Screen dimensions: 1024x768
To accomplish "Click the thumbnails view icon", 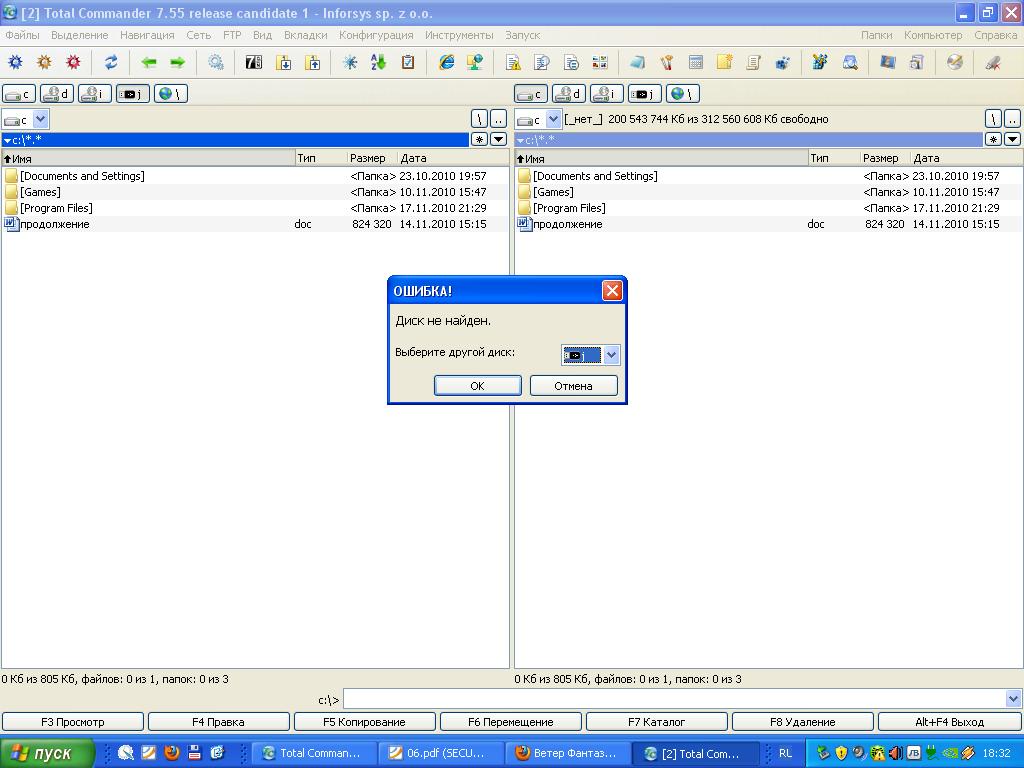I will click(600, 63).
